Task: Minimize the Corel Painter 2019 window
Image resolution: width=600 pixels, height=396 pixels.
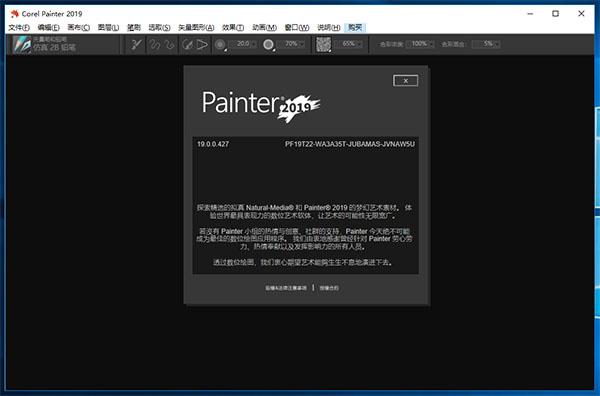Action: [530, 14]
